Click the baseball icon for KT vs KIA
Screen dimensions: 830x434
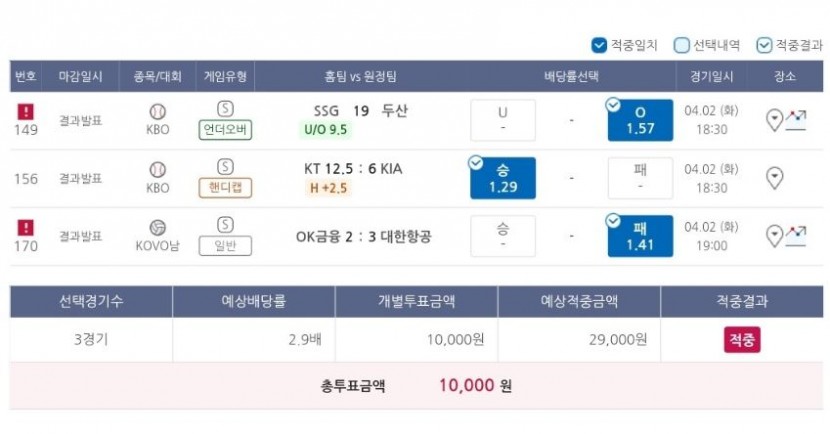pyautogui.click(x=158, y=170)
